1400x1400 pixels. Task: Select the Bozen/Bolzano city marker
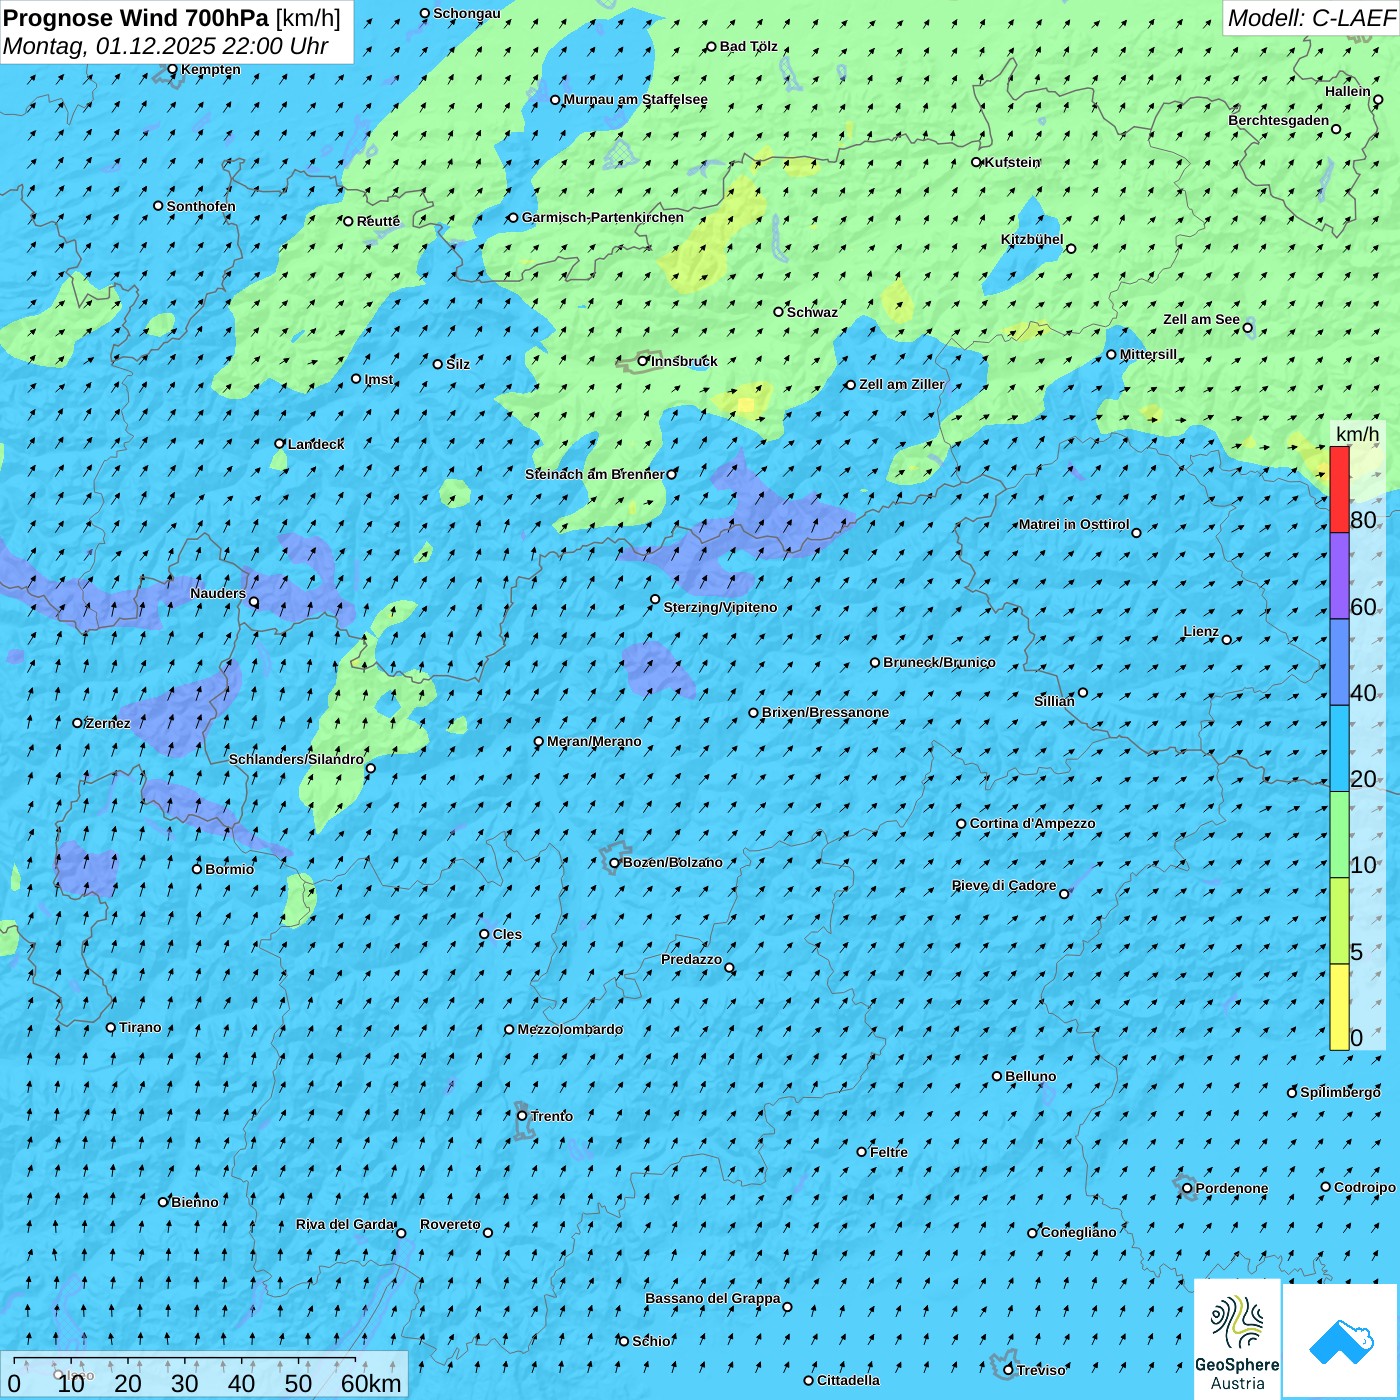[x=615, y=863]
